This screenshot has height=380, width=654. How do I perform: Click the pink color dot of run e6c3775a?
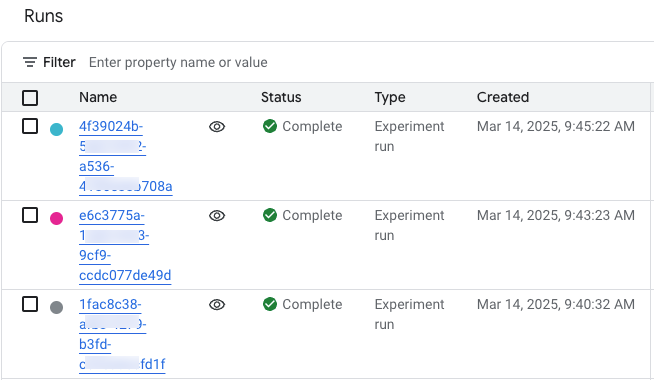[56, 218]
